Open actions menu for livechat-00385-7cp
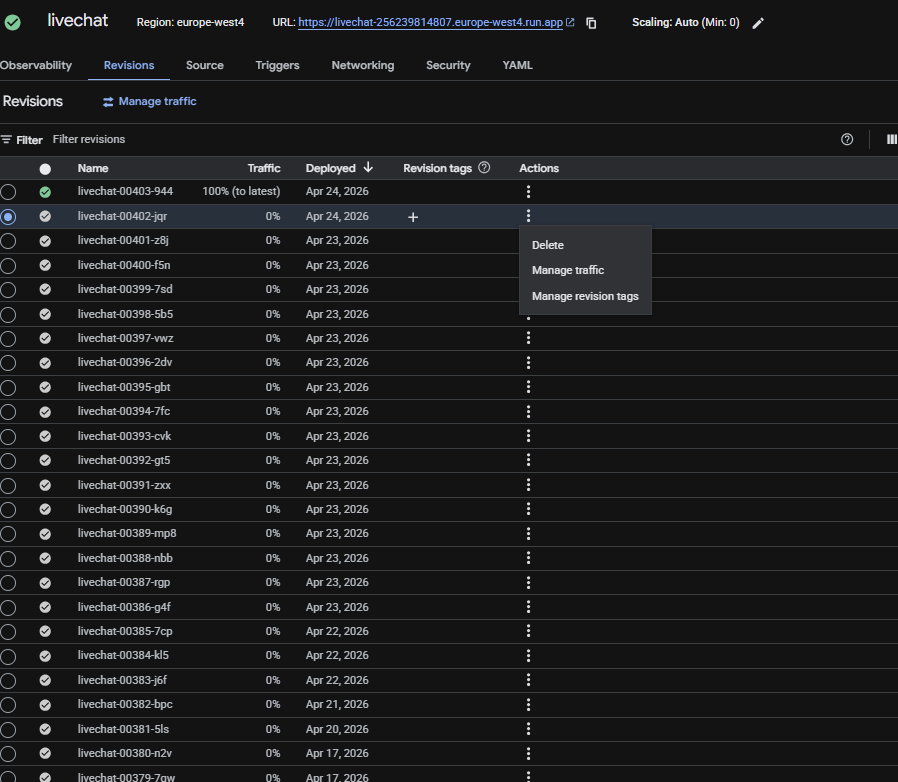Viewport: 898px width, 782px height. pos(528,631)
